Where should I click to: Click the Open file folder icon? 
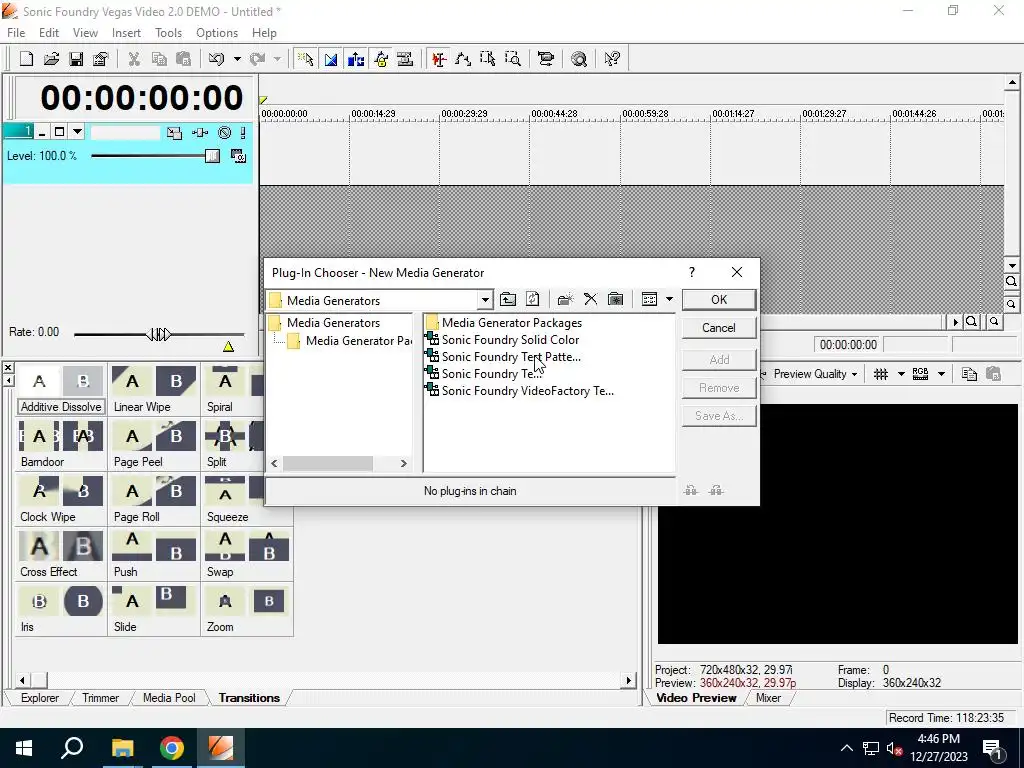point(51,59)
